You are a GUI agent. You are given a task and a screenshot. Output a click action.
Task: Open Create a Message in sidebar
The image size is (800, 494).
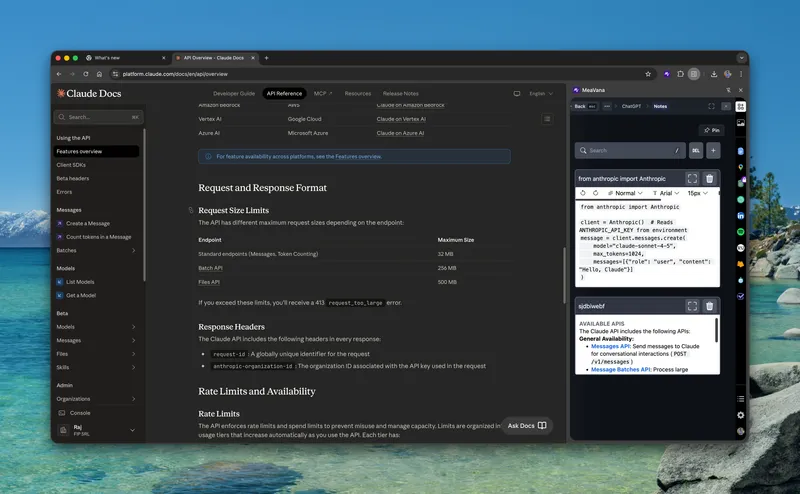click(x=88, y=224)
